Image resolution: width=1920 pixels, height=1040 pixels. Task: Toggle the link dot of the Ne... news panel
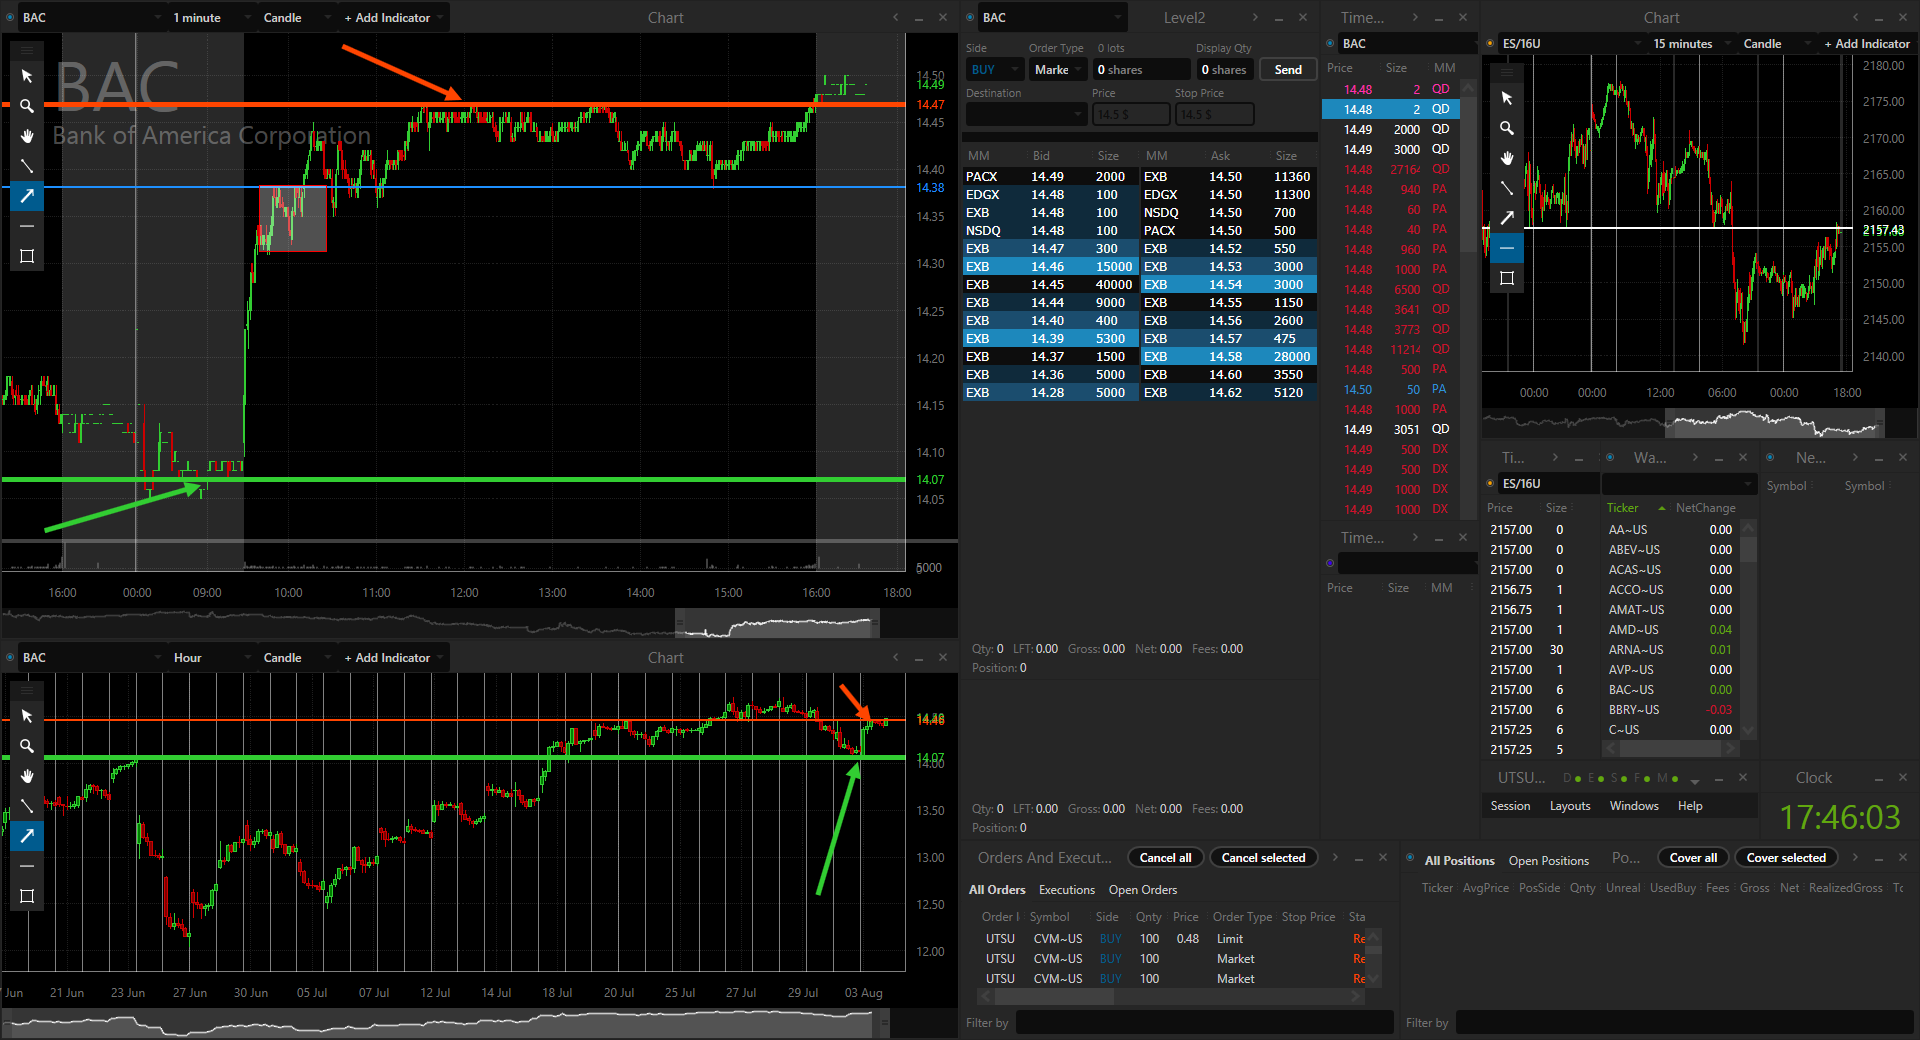[x=1770, y=457]
